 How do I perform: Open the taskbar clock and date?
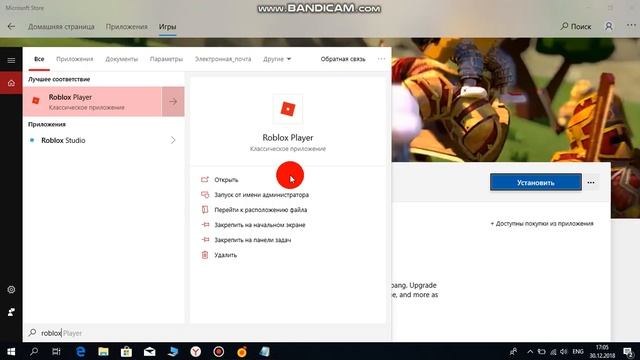[x=602, y=351]
